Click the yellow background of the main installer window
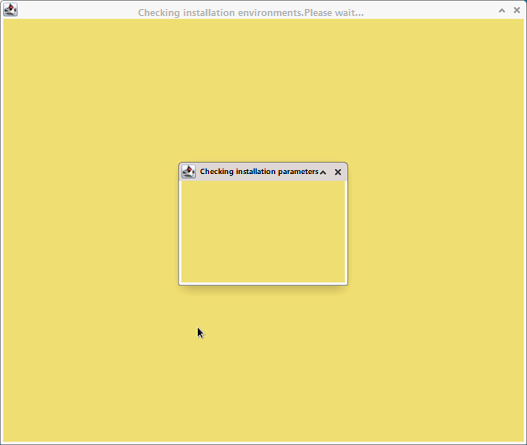 point(101,235)
